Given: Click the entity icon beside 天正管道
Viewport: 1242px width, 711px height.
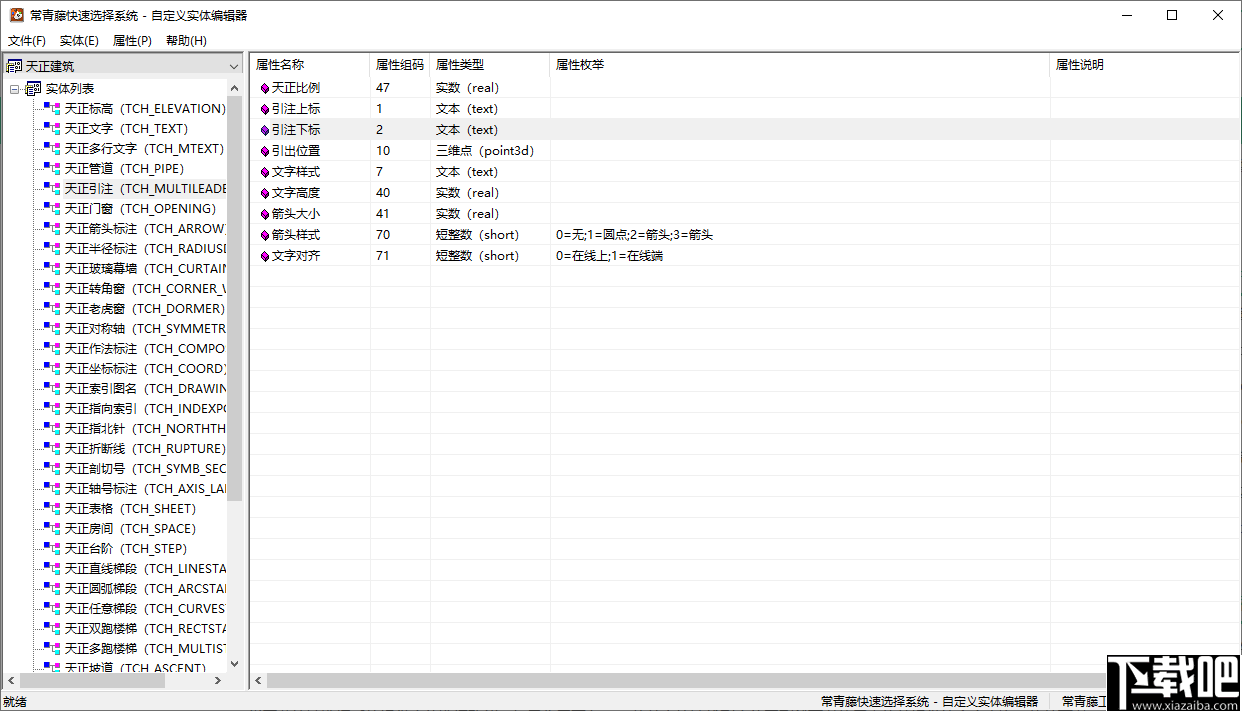Looking at the screenshot, I should point(51,168).
